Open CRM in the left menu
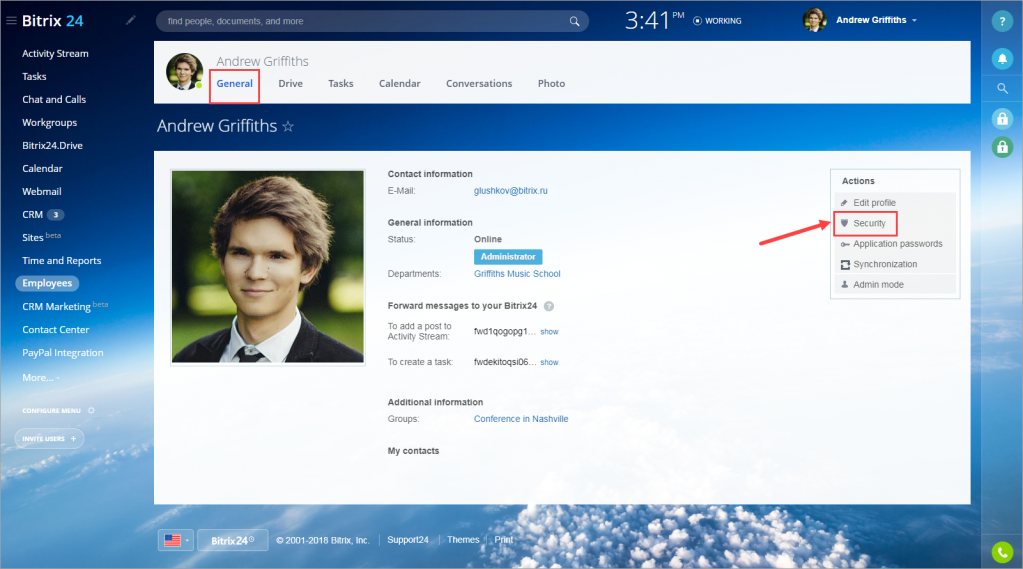 [33, 215]
